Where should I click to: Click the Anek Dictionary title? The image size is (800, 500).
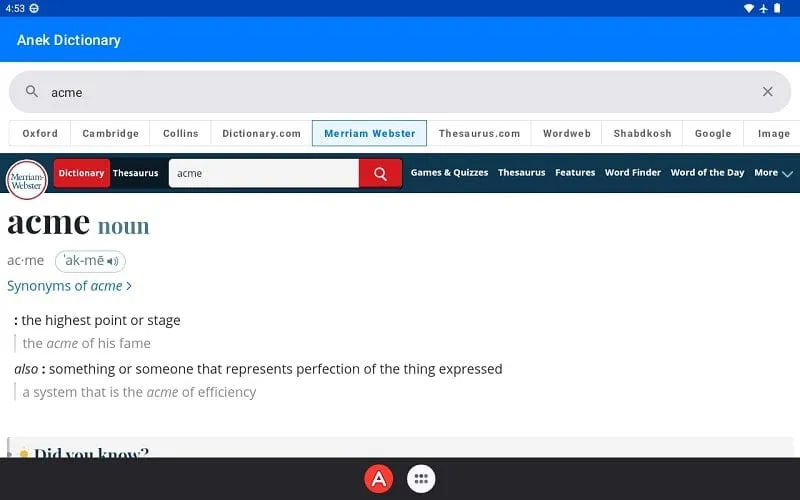69,40
